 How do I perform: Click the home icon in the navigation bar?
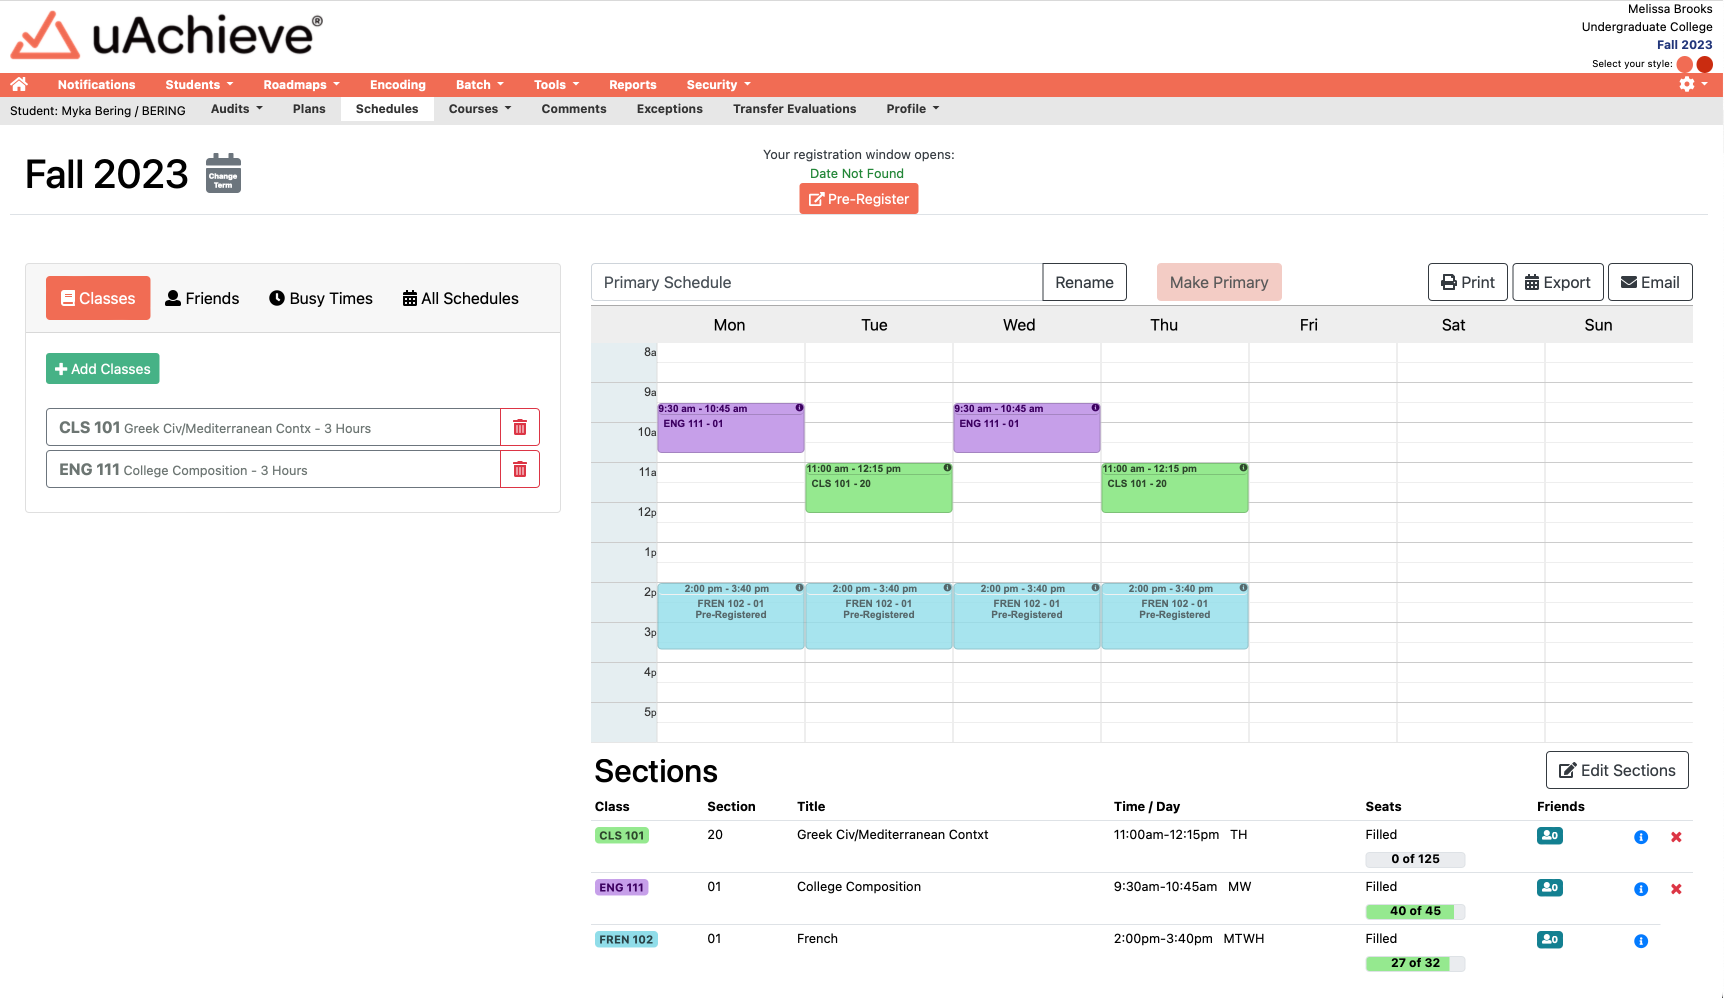pos(19,84)
